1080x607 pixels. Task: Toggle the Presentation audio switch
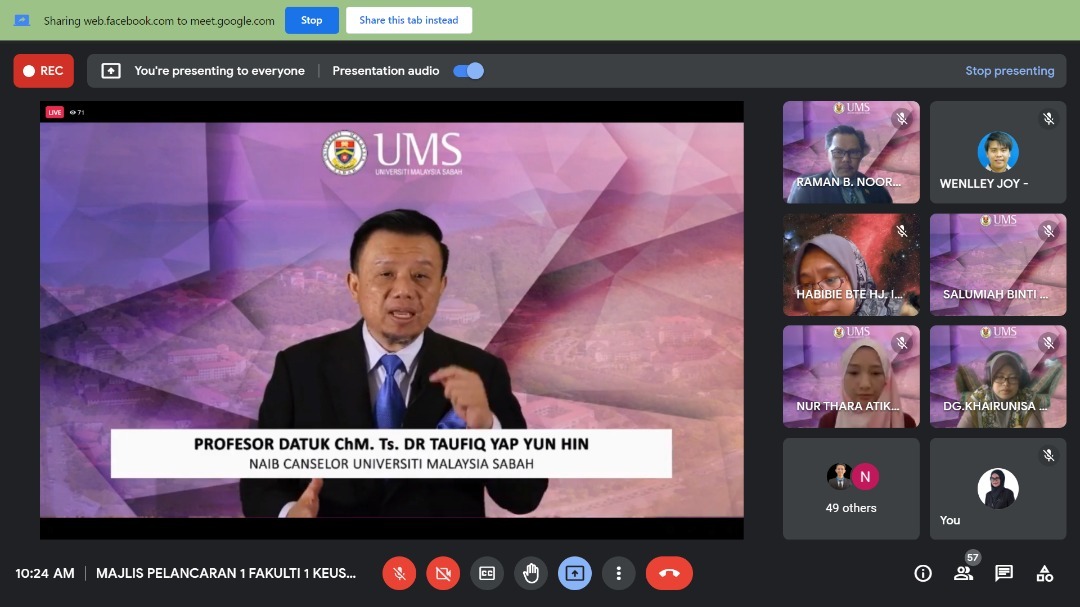point(468,71)
